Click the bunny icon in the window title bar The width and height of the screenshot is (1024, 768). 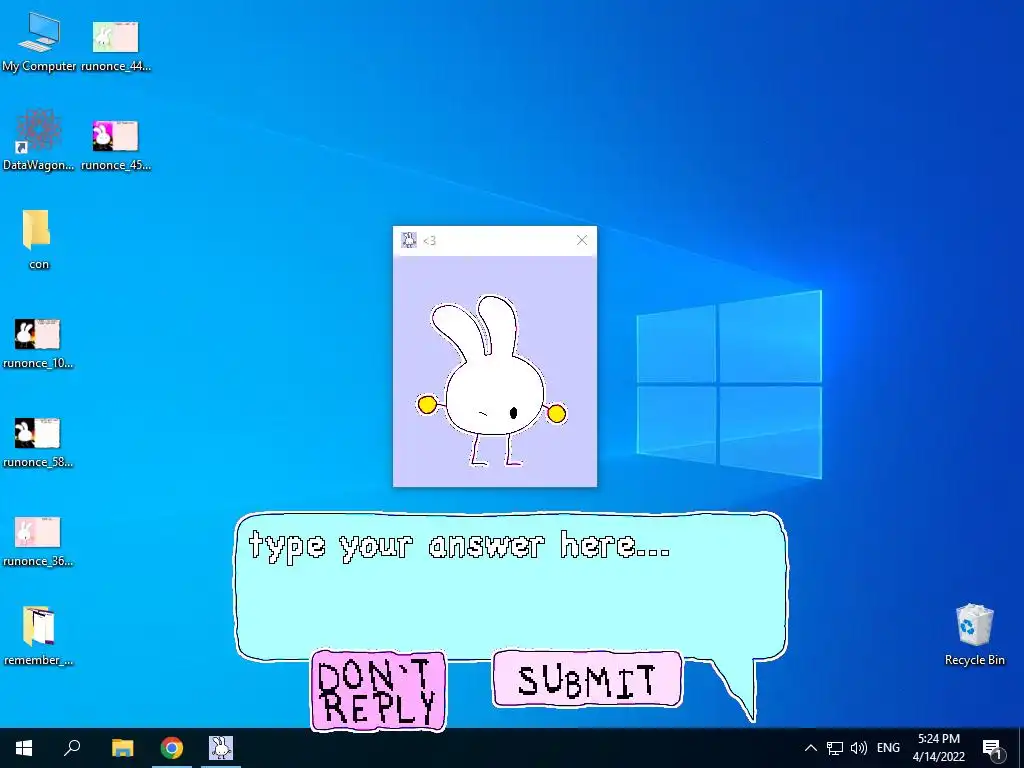(x=409, y=240)
